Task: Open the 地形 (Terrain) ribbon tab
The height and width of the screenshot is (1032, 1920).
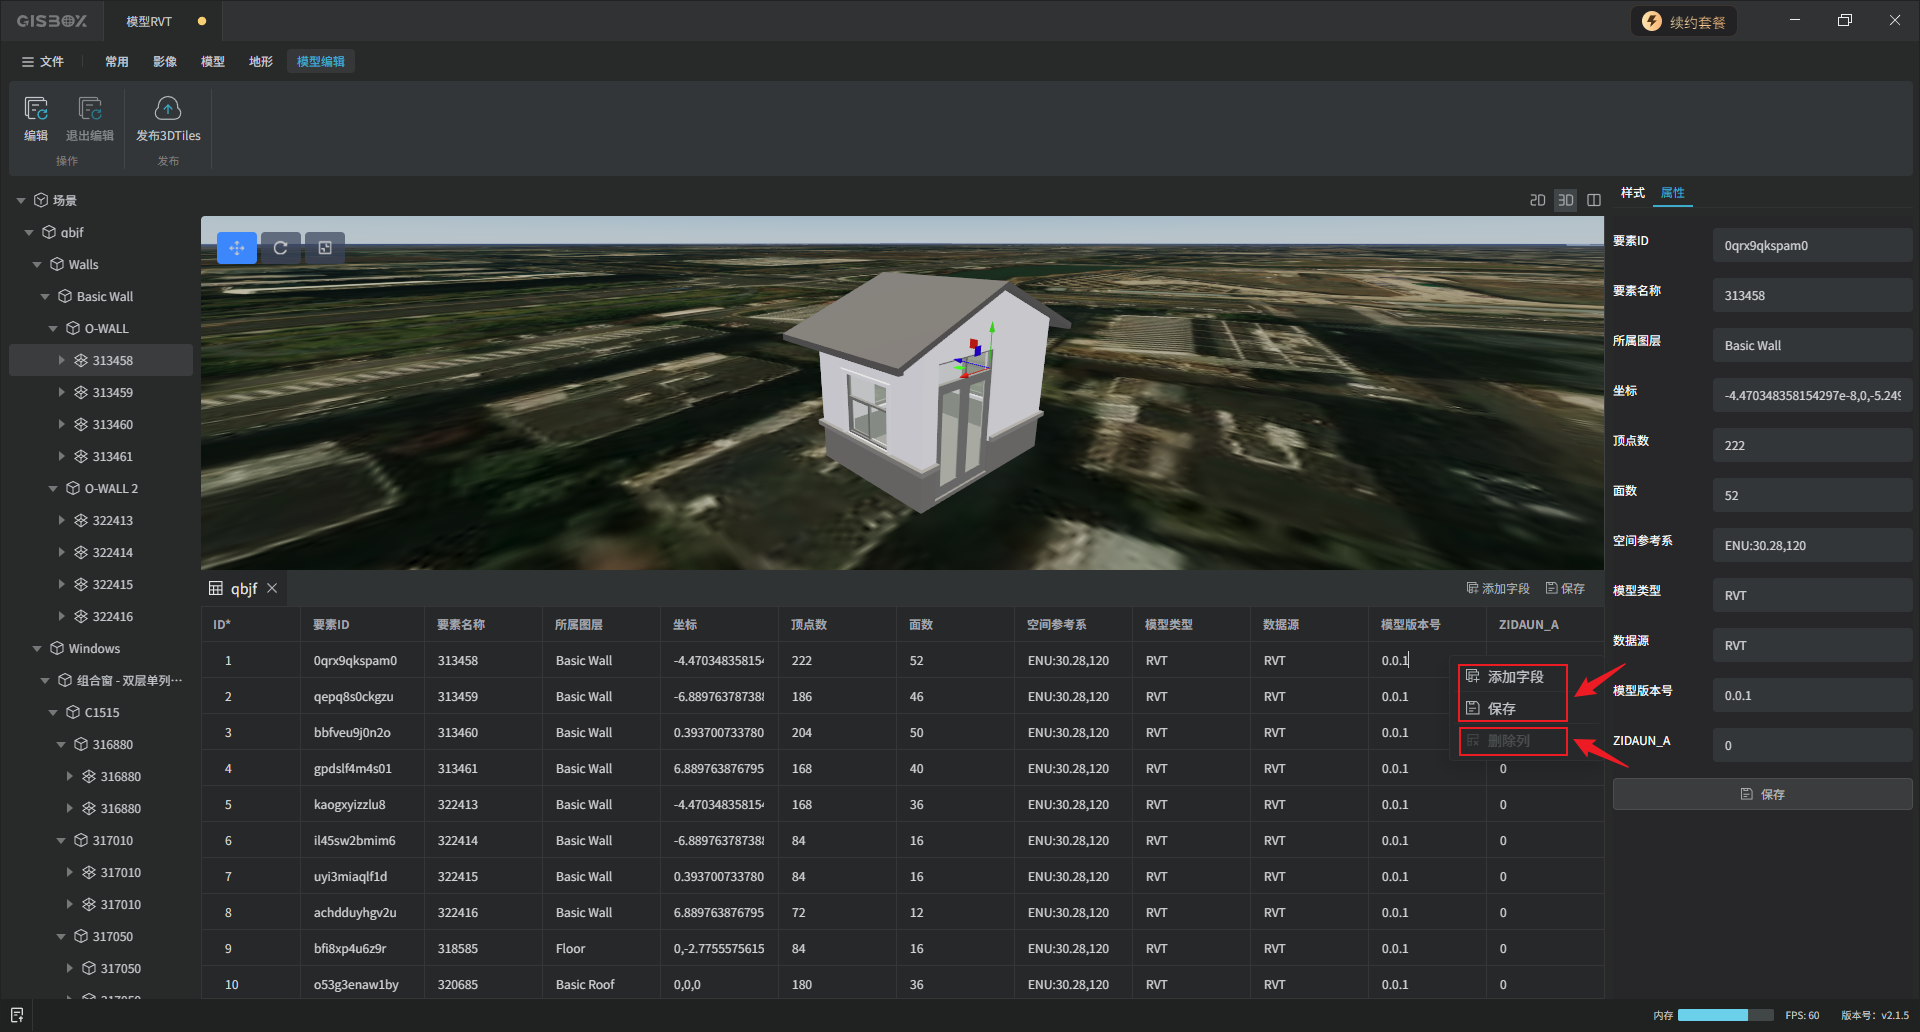Action: (260, 62)
